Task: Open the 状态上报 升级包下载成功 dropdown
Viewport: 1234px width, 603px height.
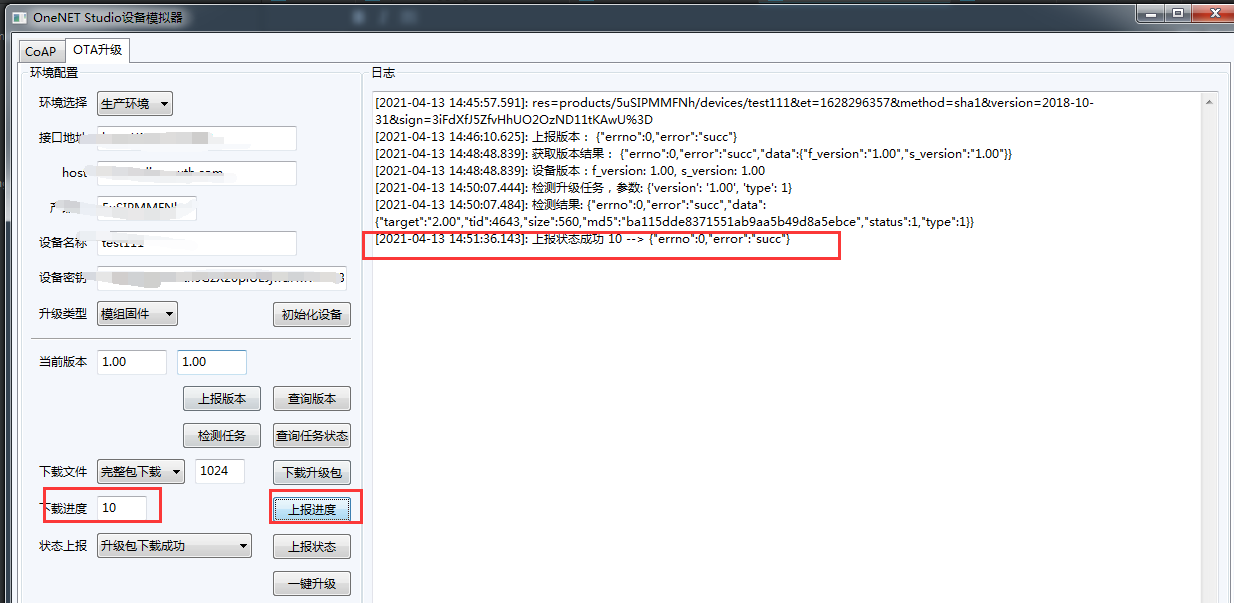Action: [x=173, y=546]
